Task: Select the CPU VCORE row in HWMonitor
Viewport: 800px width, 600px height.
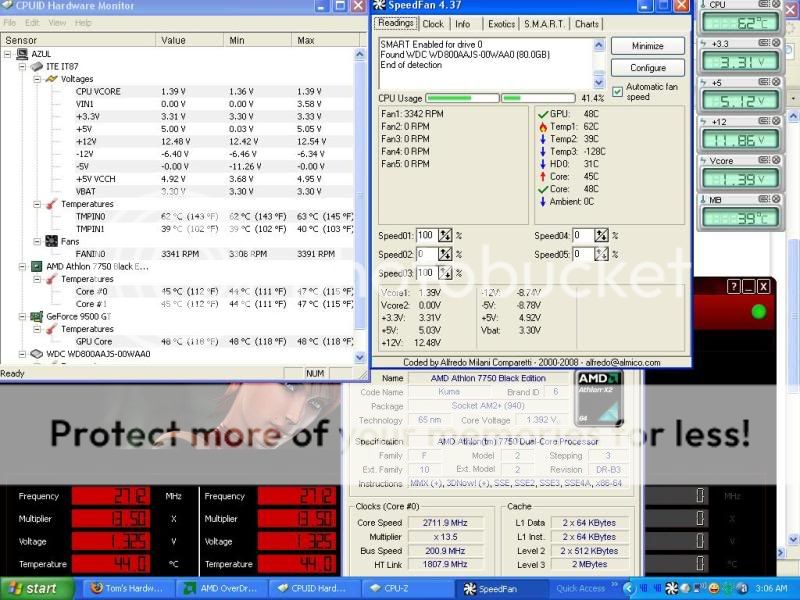Action: [177, 92]
